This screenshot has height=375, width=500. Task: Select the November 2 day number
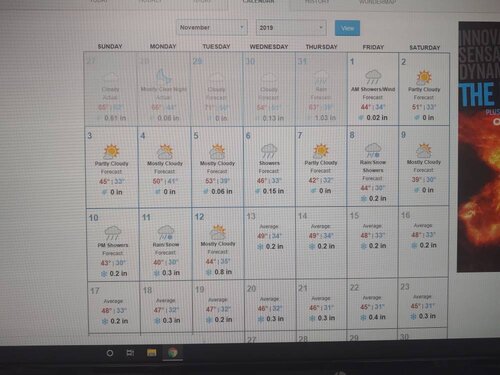coord(403,62)
